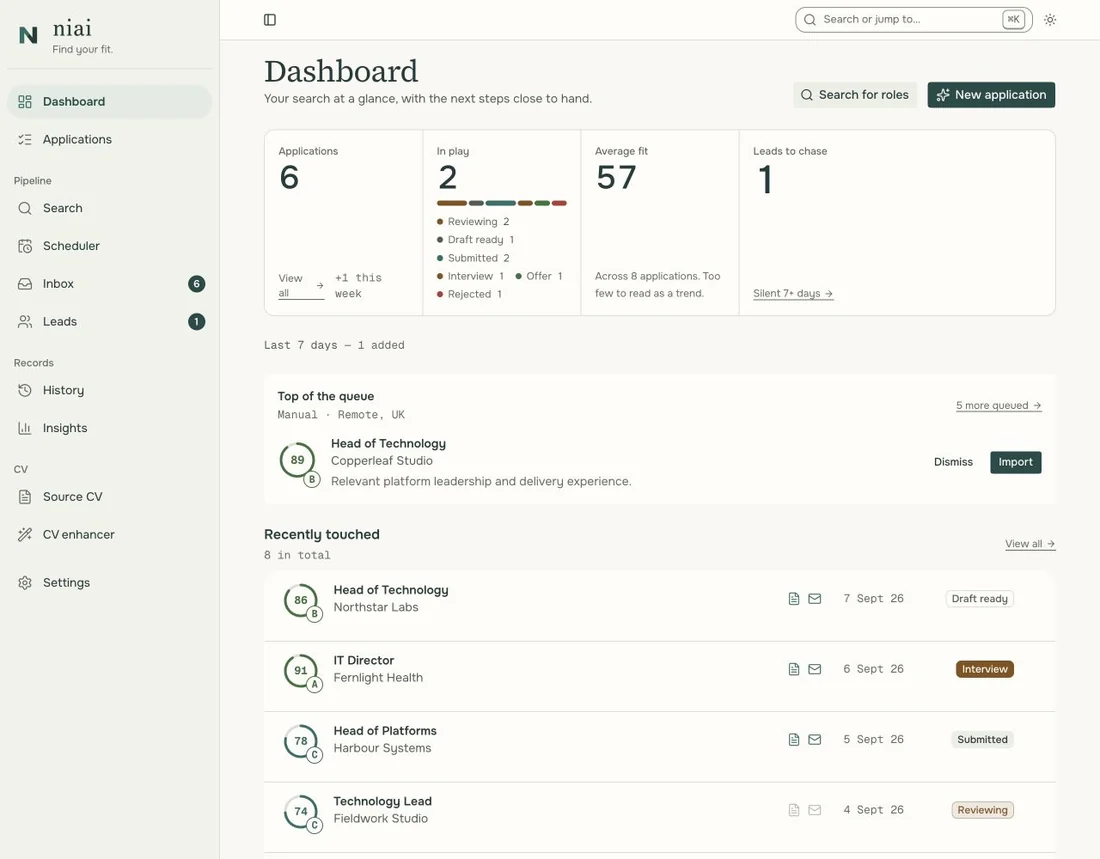The width and height of the screenshot is (1100, 859).
Task: Open the History label in sidebar
Action: 63,390
